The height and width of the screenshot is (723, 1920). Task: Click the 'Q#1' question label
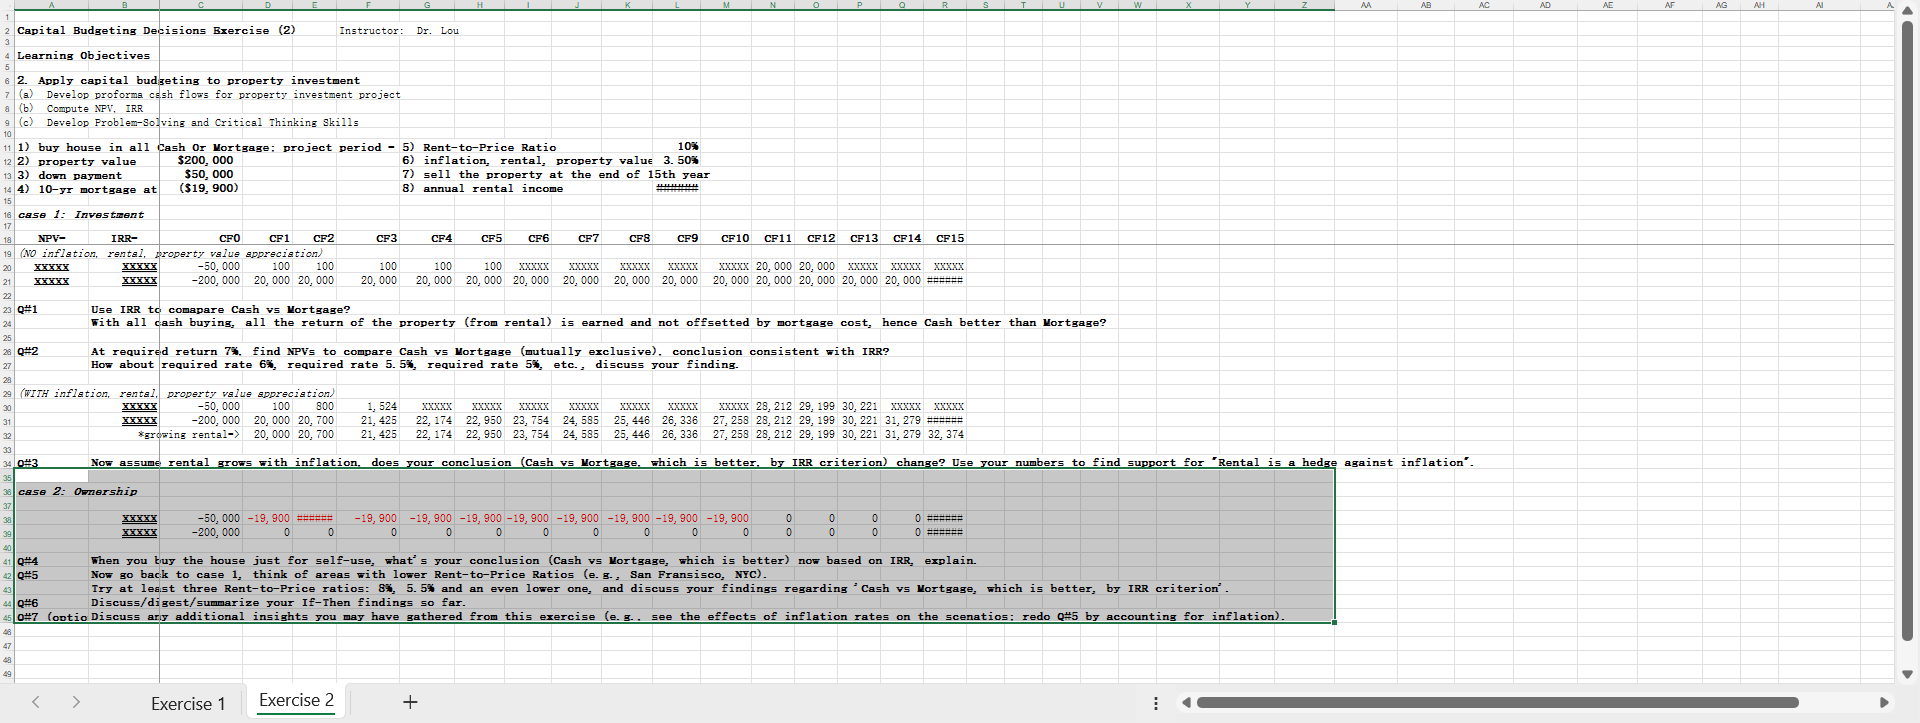(27, 309)
